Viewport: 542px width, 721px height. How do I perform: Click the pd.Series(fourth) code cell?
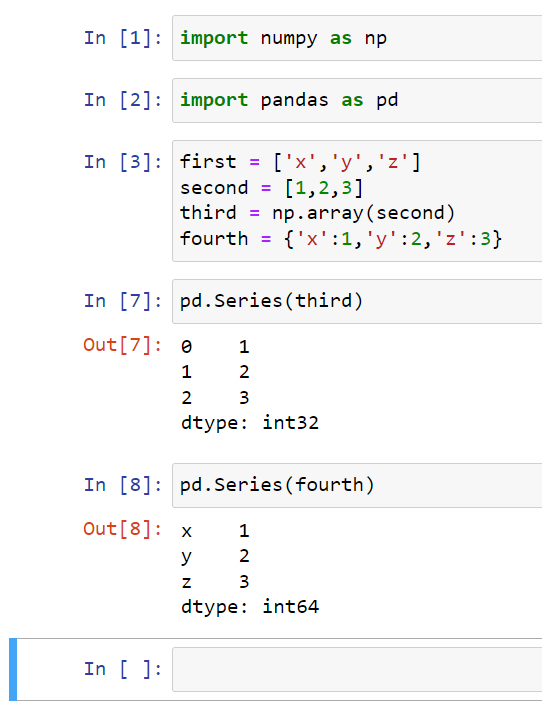tap(357, 485)
